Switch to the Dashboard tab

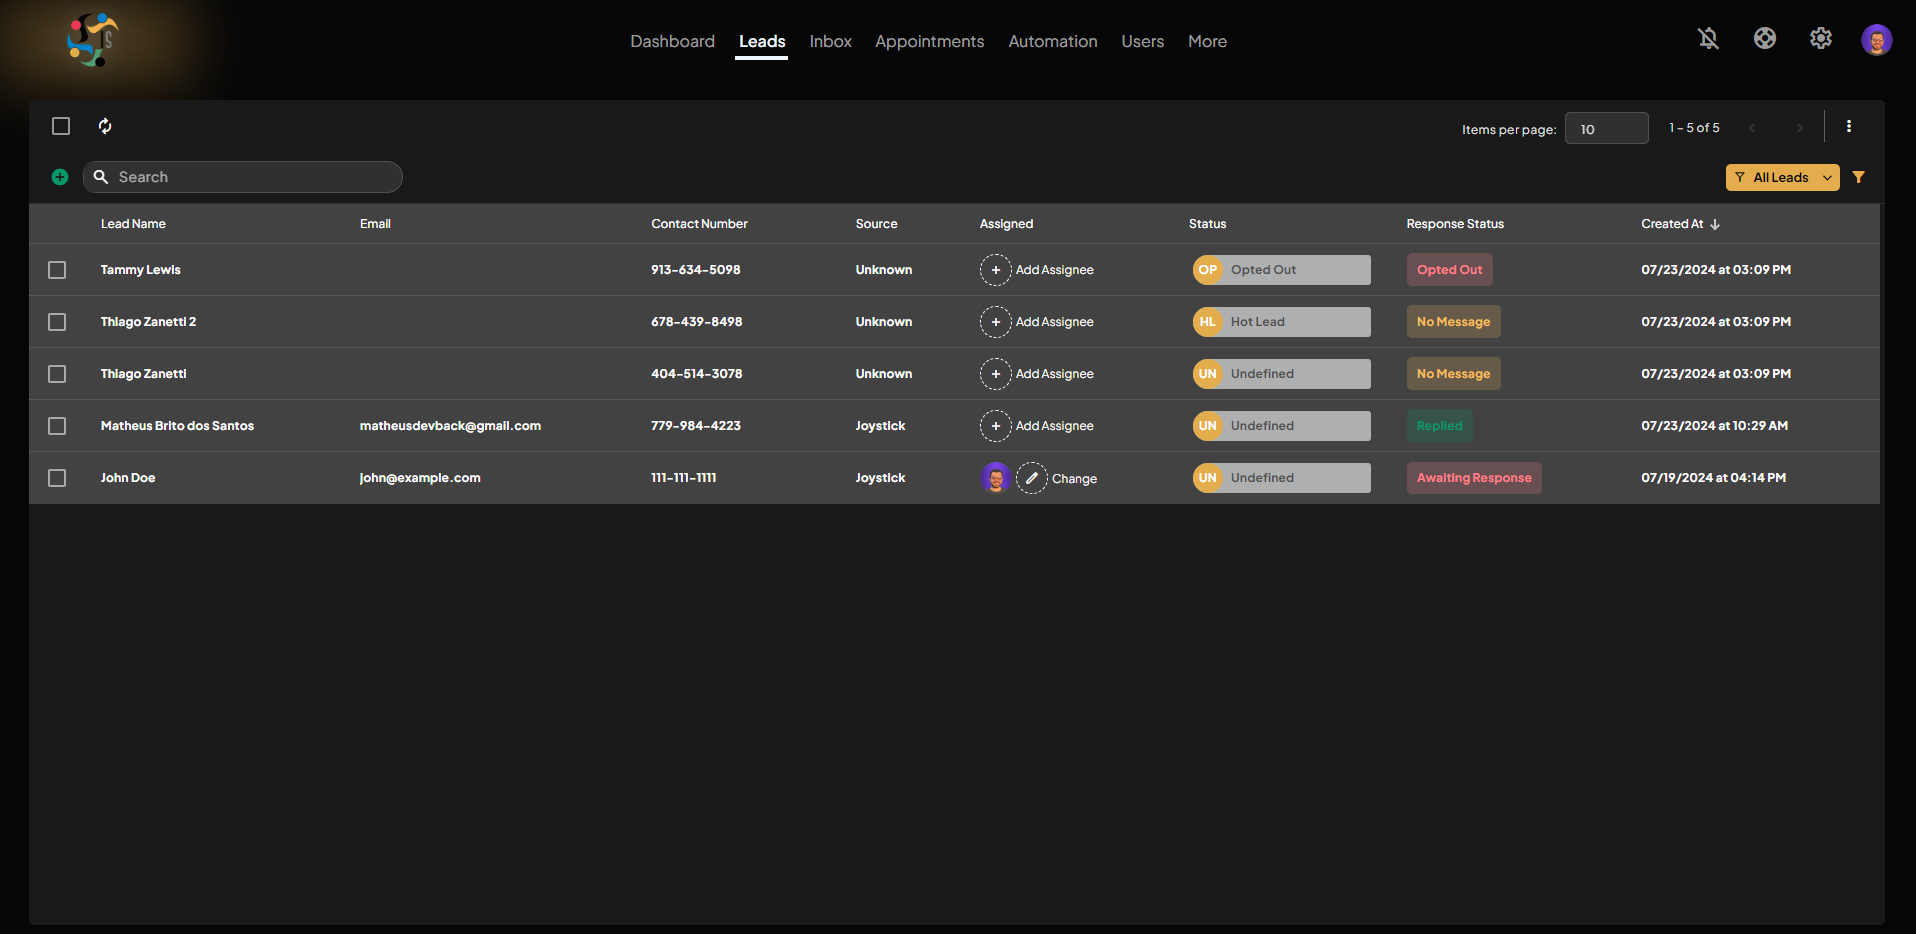[672, 41]
